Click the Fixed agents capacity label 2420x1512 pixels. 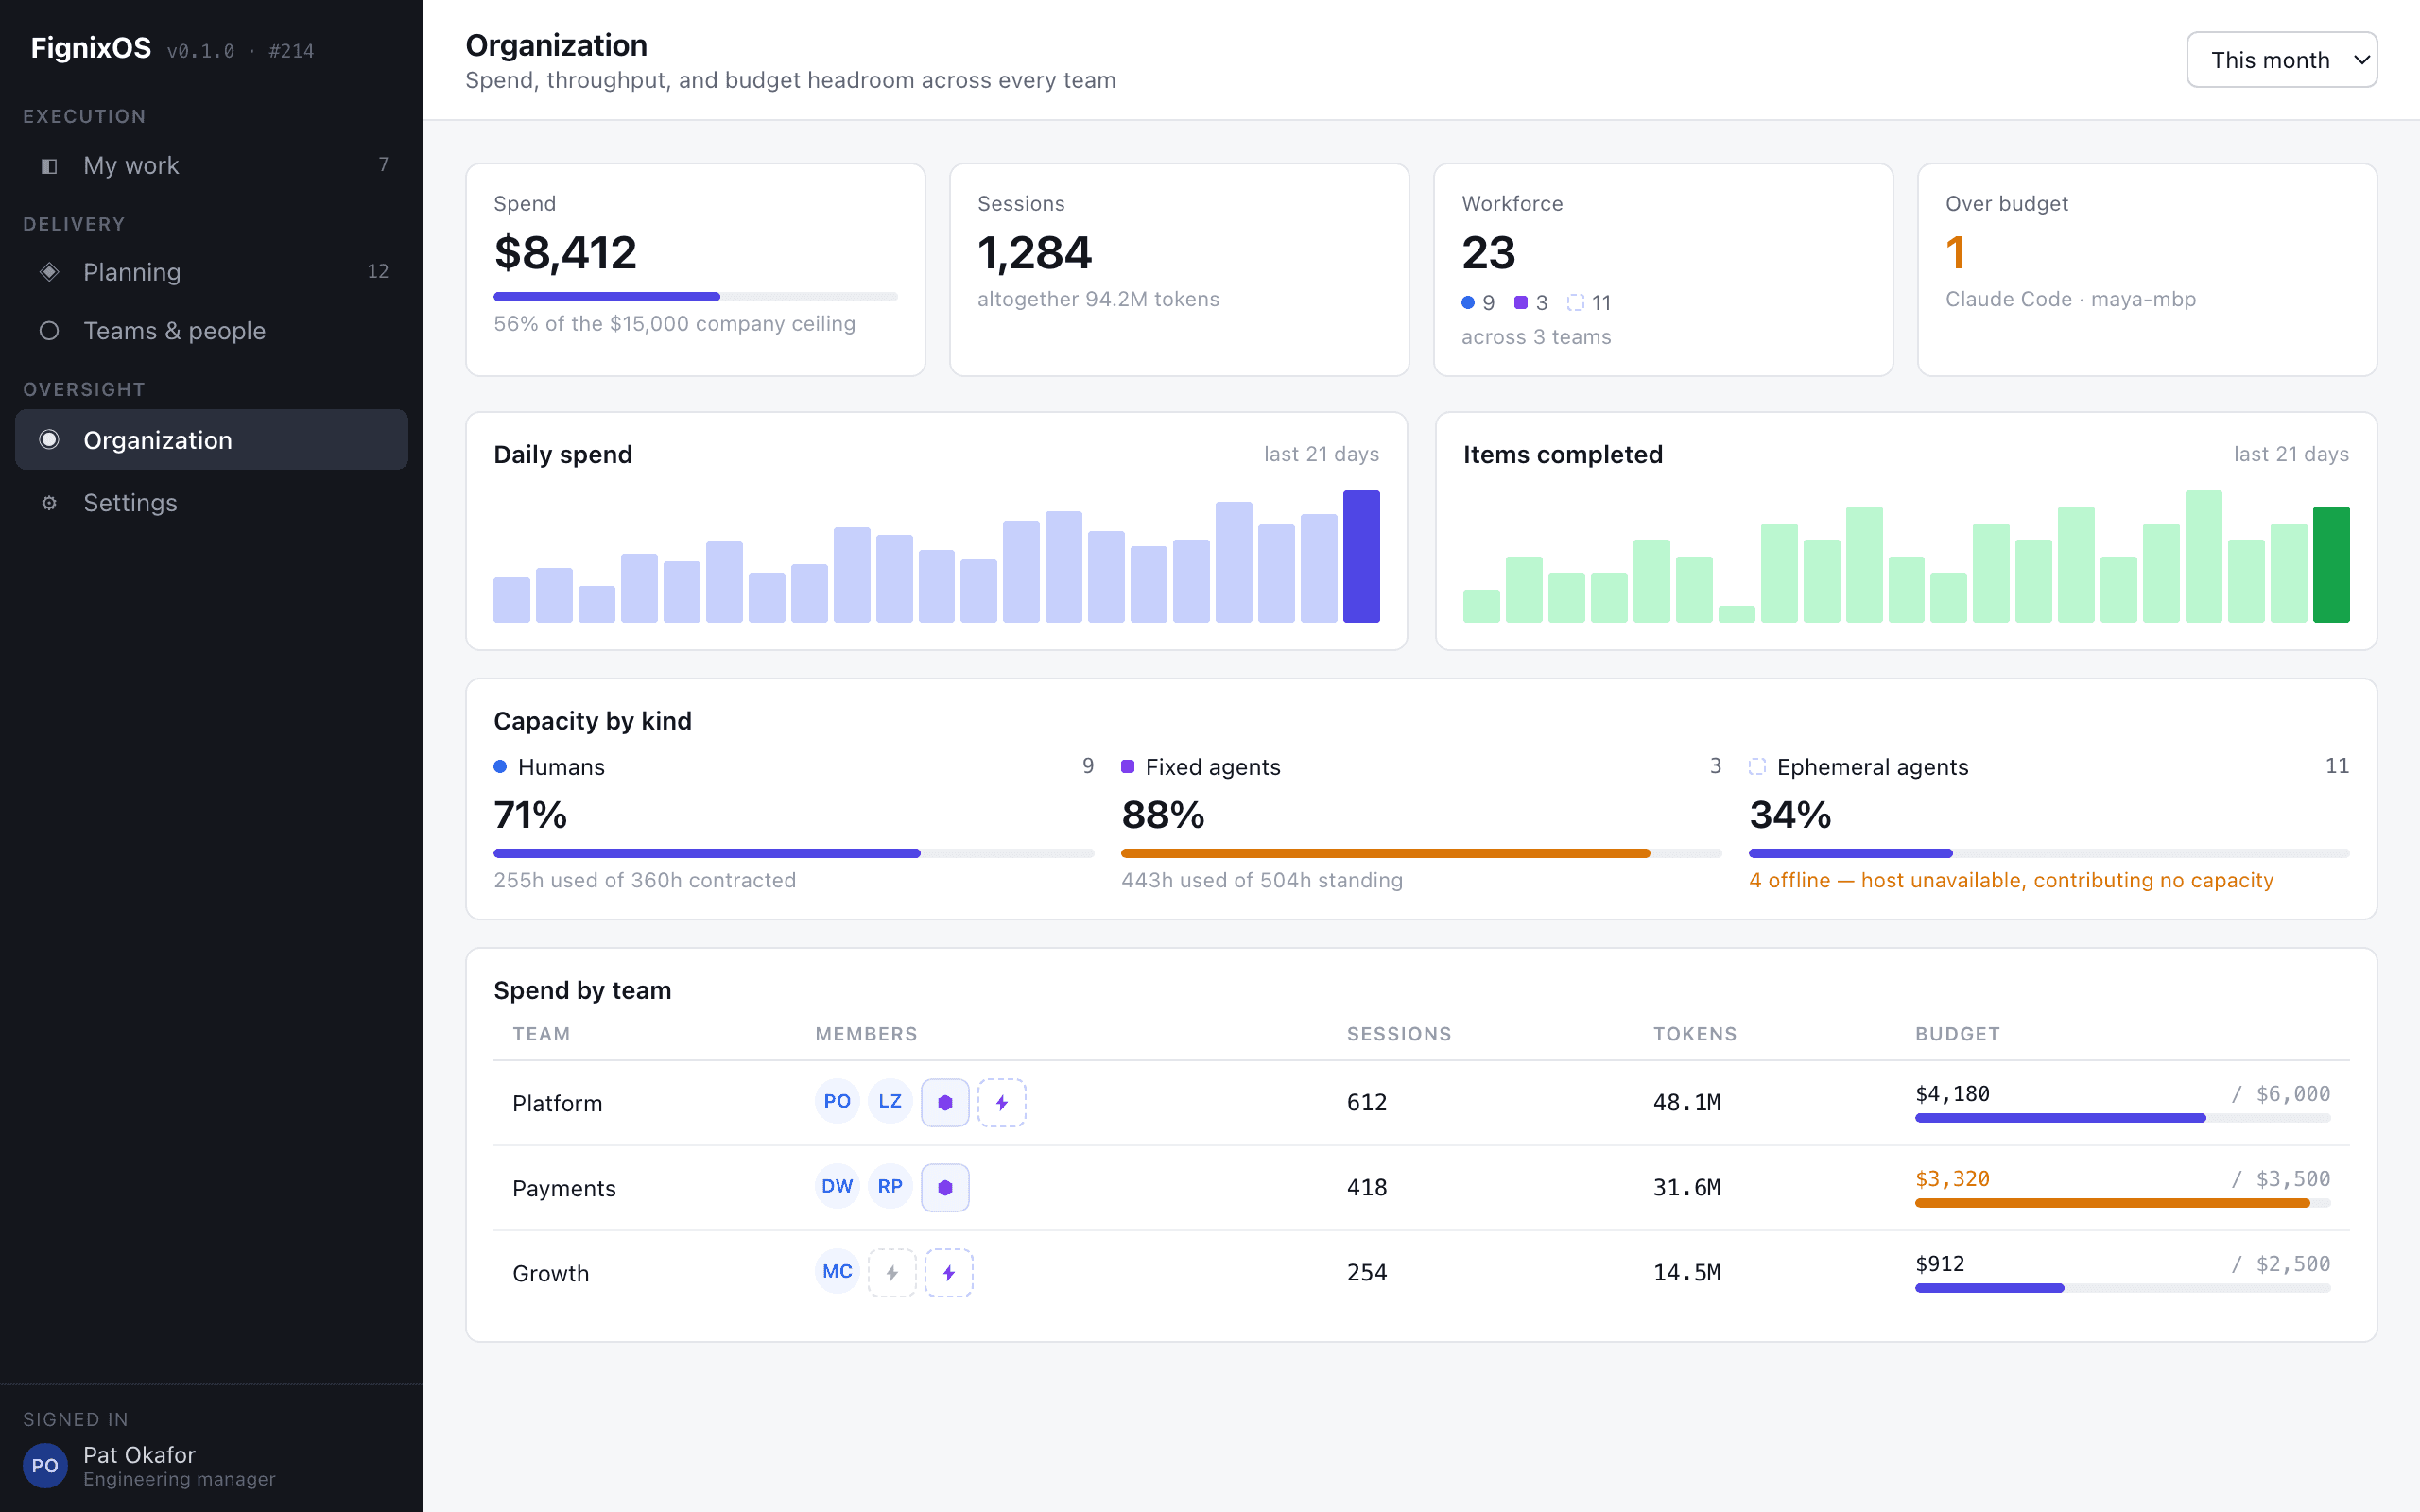coord(1213,767)
